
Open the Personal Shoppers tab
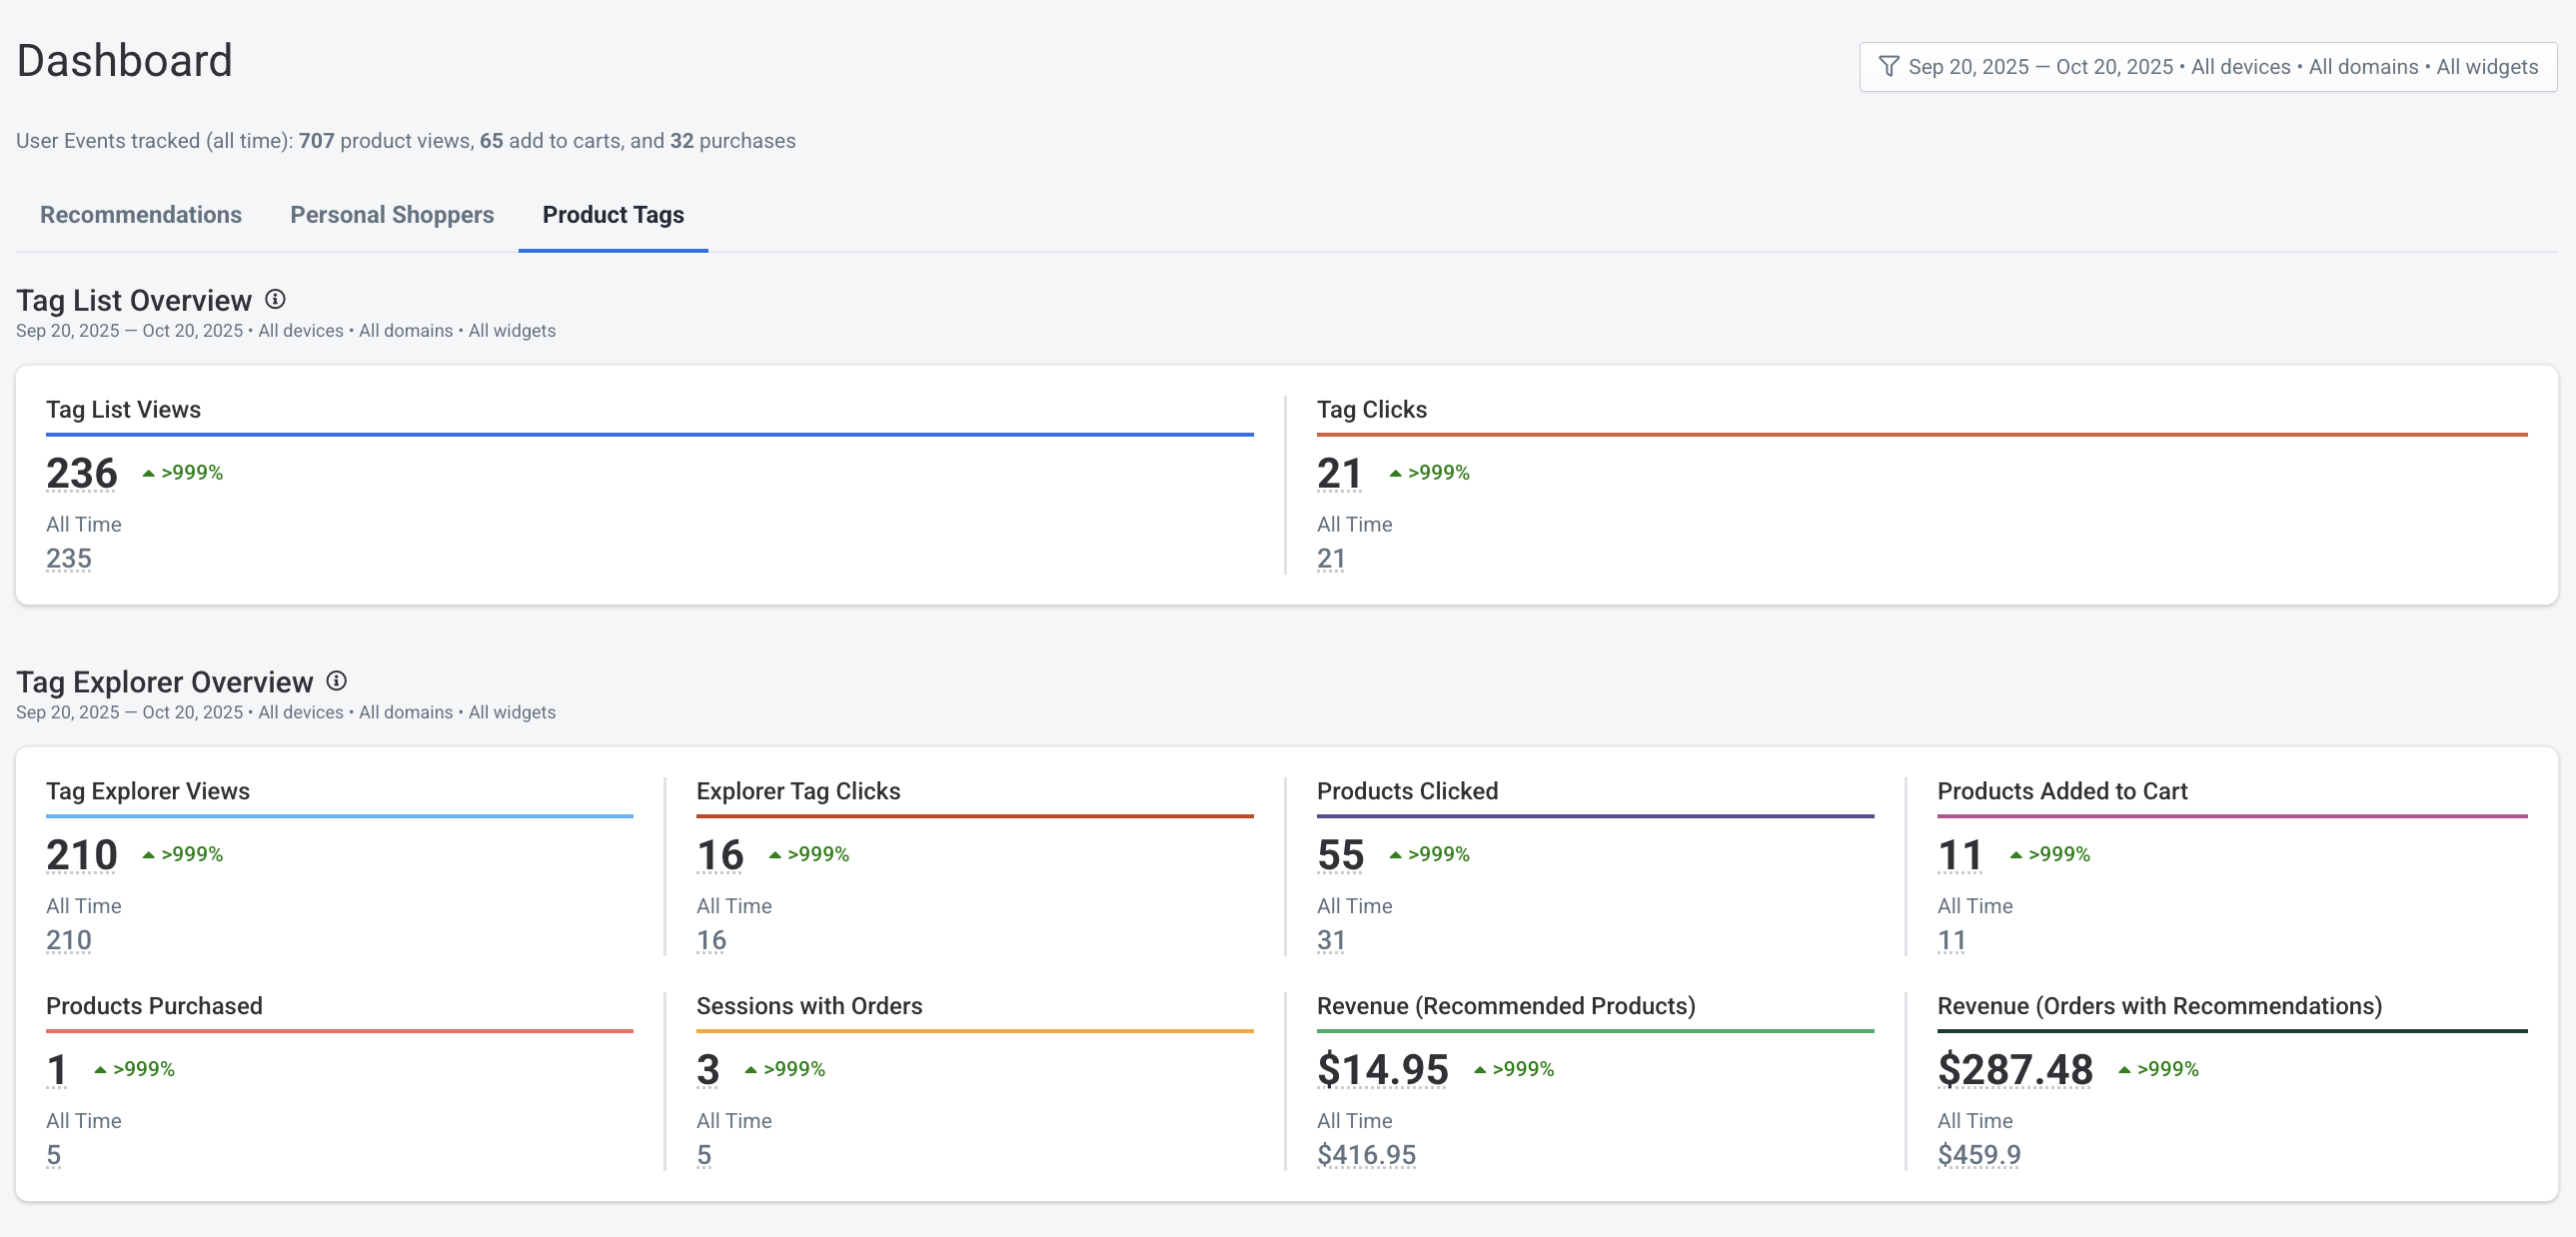point(392,215)
